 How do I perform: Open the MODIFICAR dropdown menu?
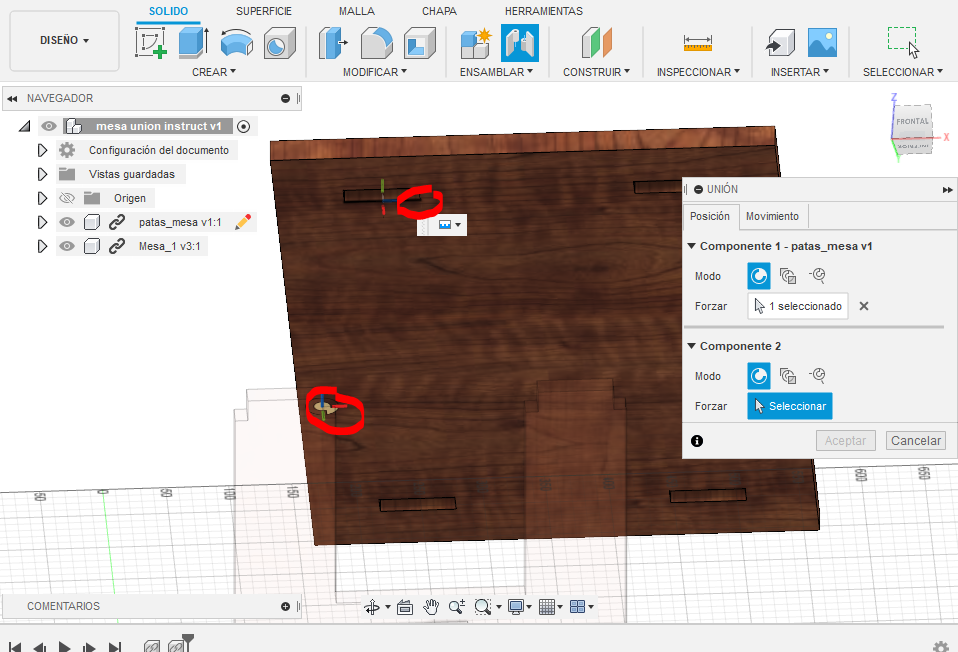point(375,72)
